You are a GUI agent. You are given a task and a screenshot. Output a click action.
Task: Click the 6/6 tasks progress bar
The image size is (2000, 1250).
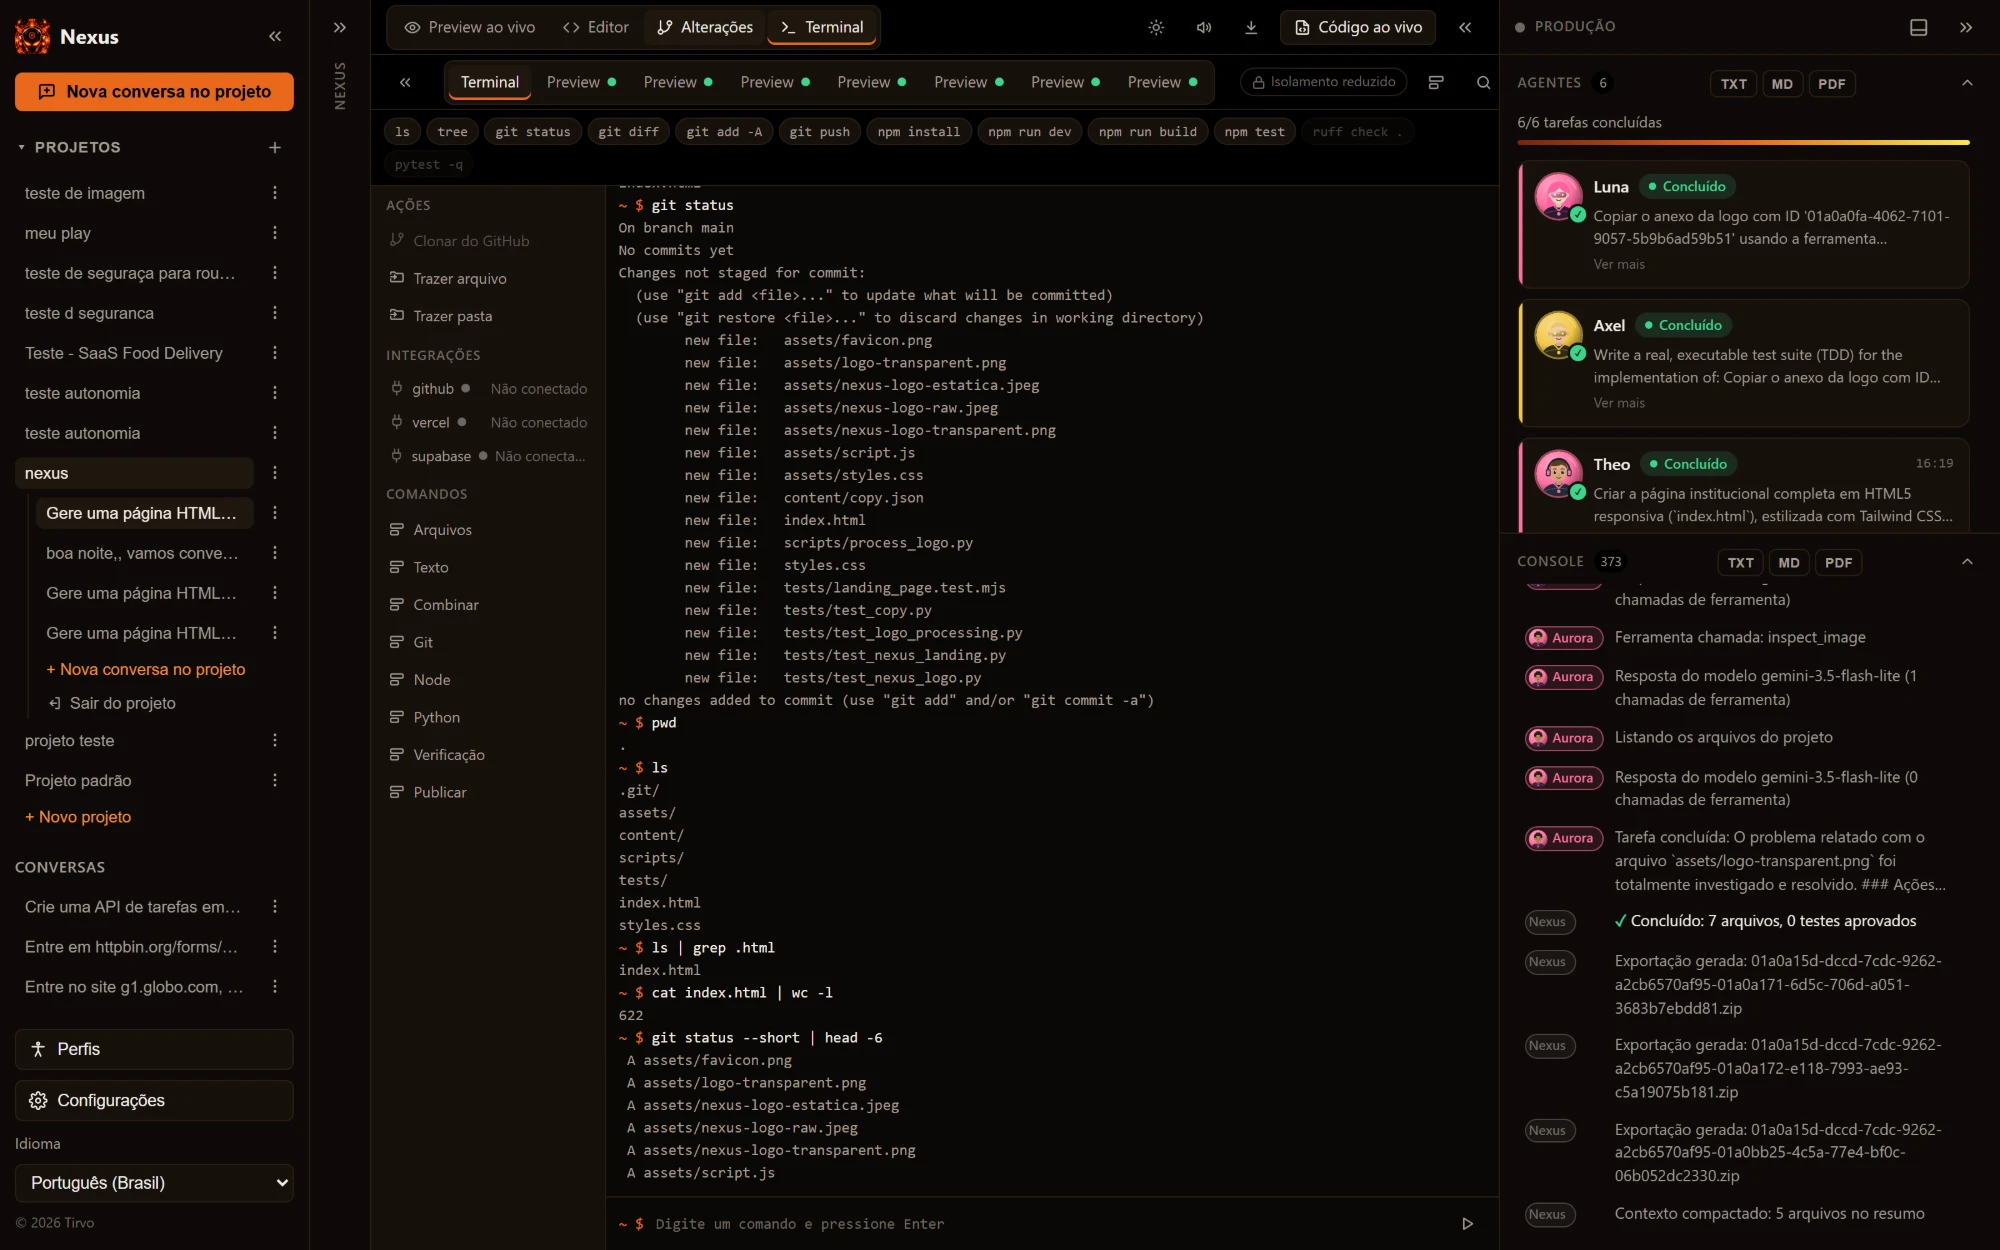[x=1743, y=143]
